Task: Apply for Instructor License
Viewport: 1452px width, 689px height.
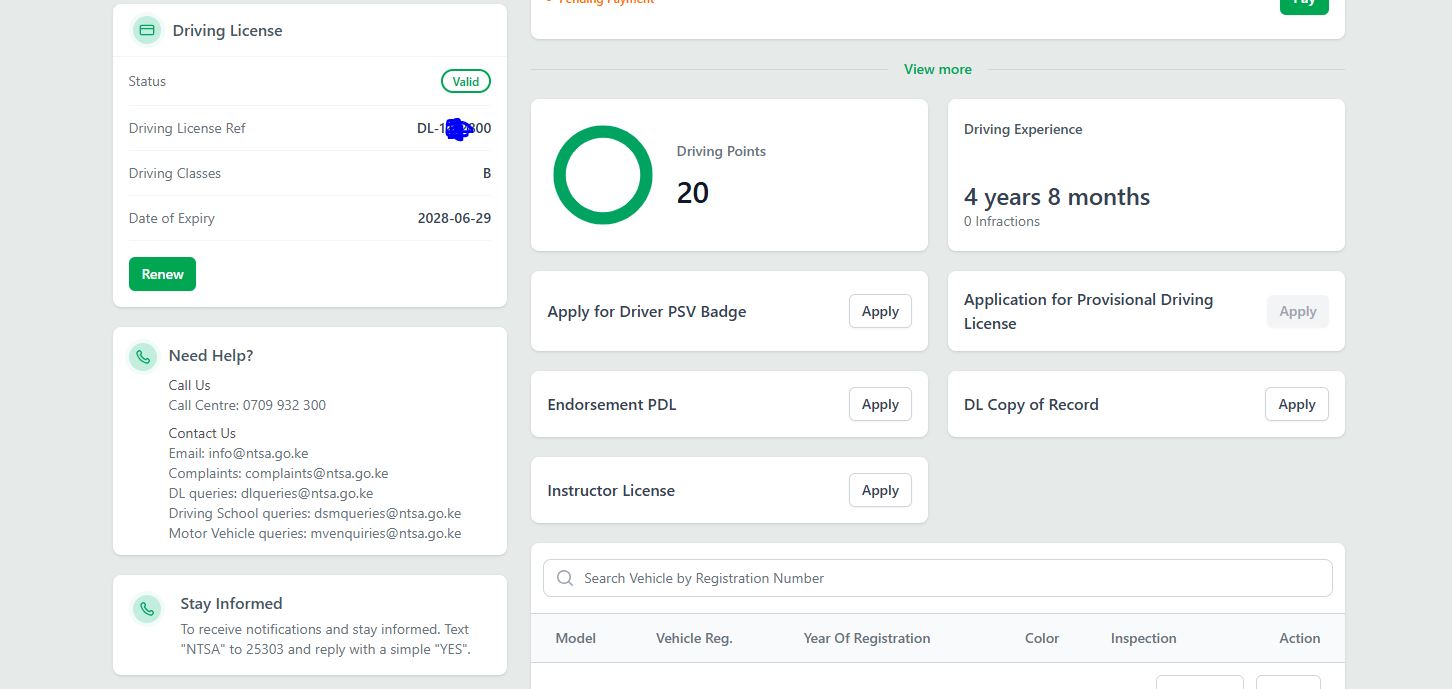Action: tap(880, 490)
